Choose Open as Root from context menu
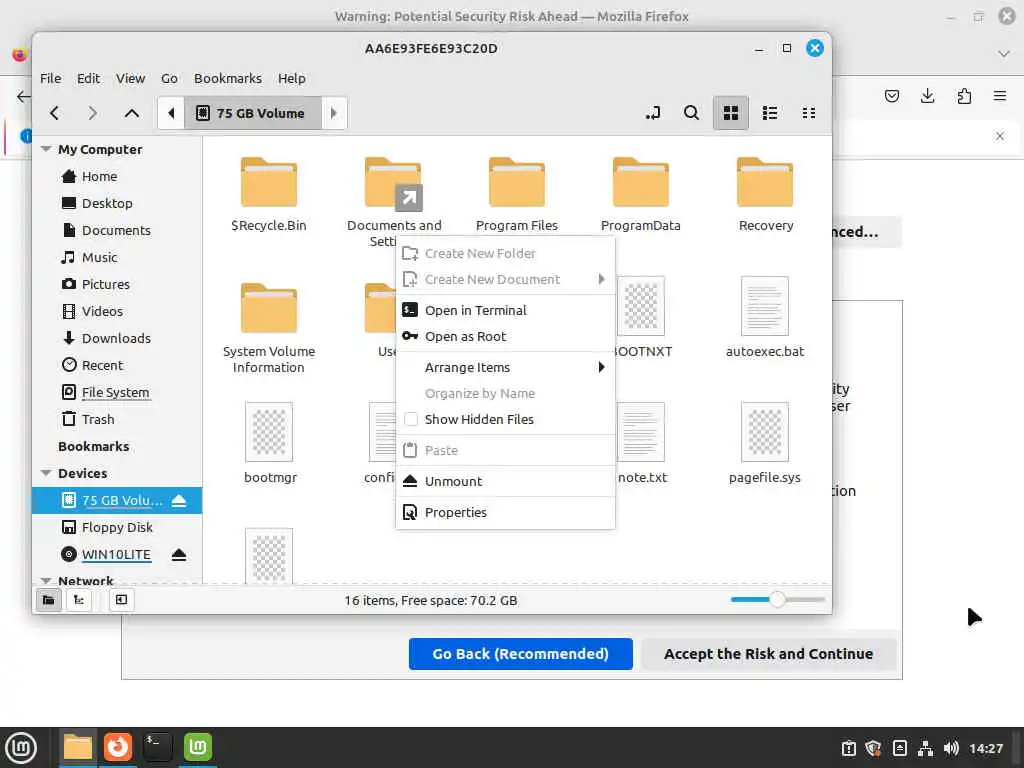Viewport: 1024px width, 768px height. tap(505, 336)
